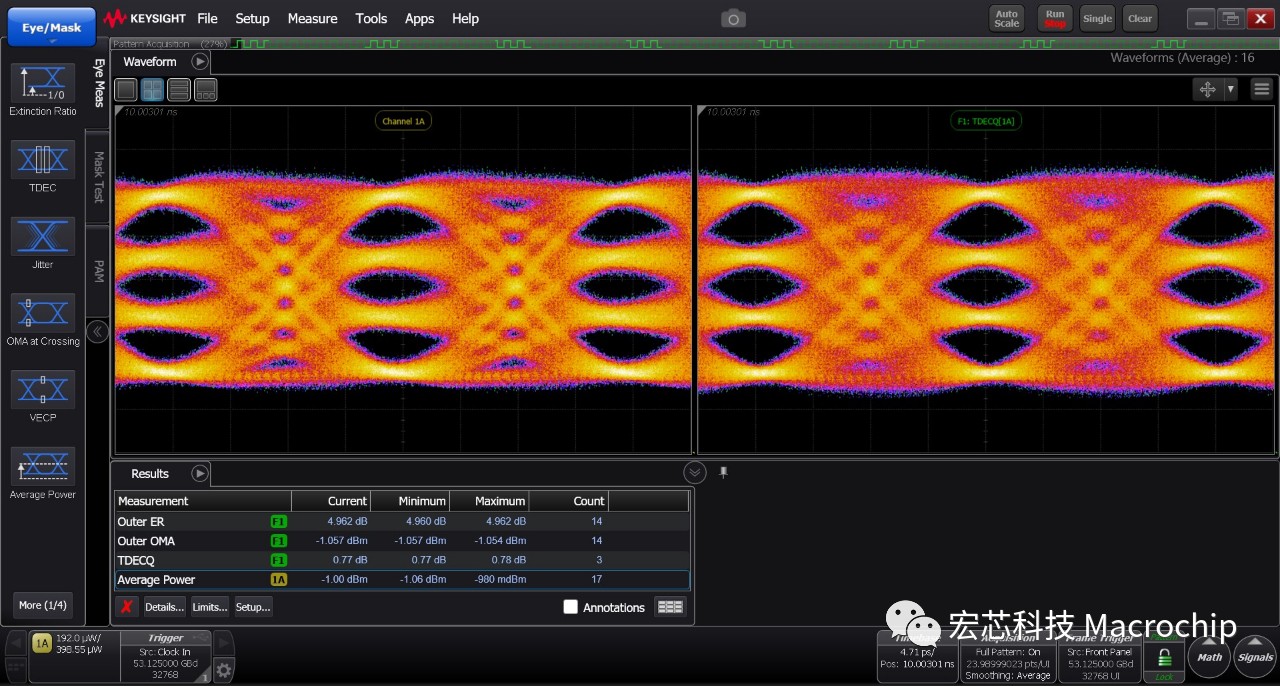
Task: Open the Measure menu
Action: coord(312,18)
